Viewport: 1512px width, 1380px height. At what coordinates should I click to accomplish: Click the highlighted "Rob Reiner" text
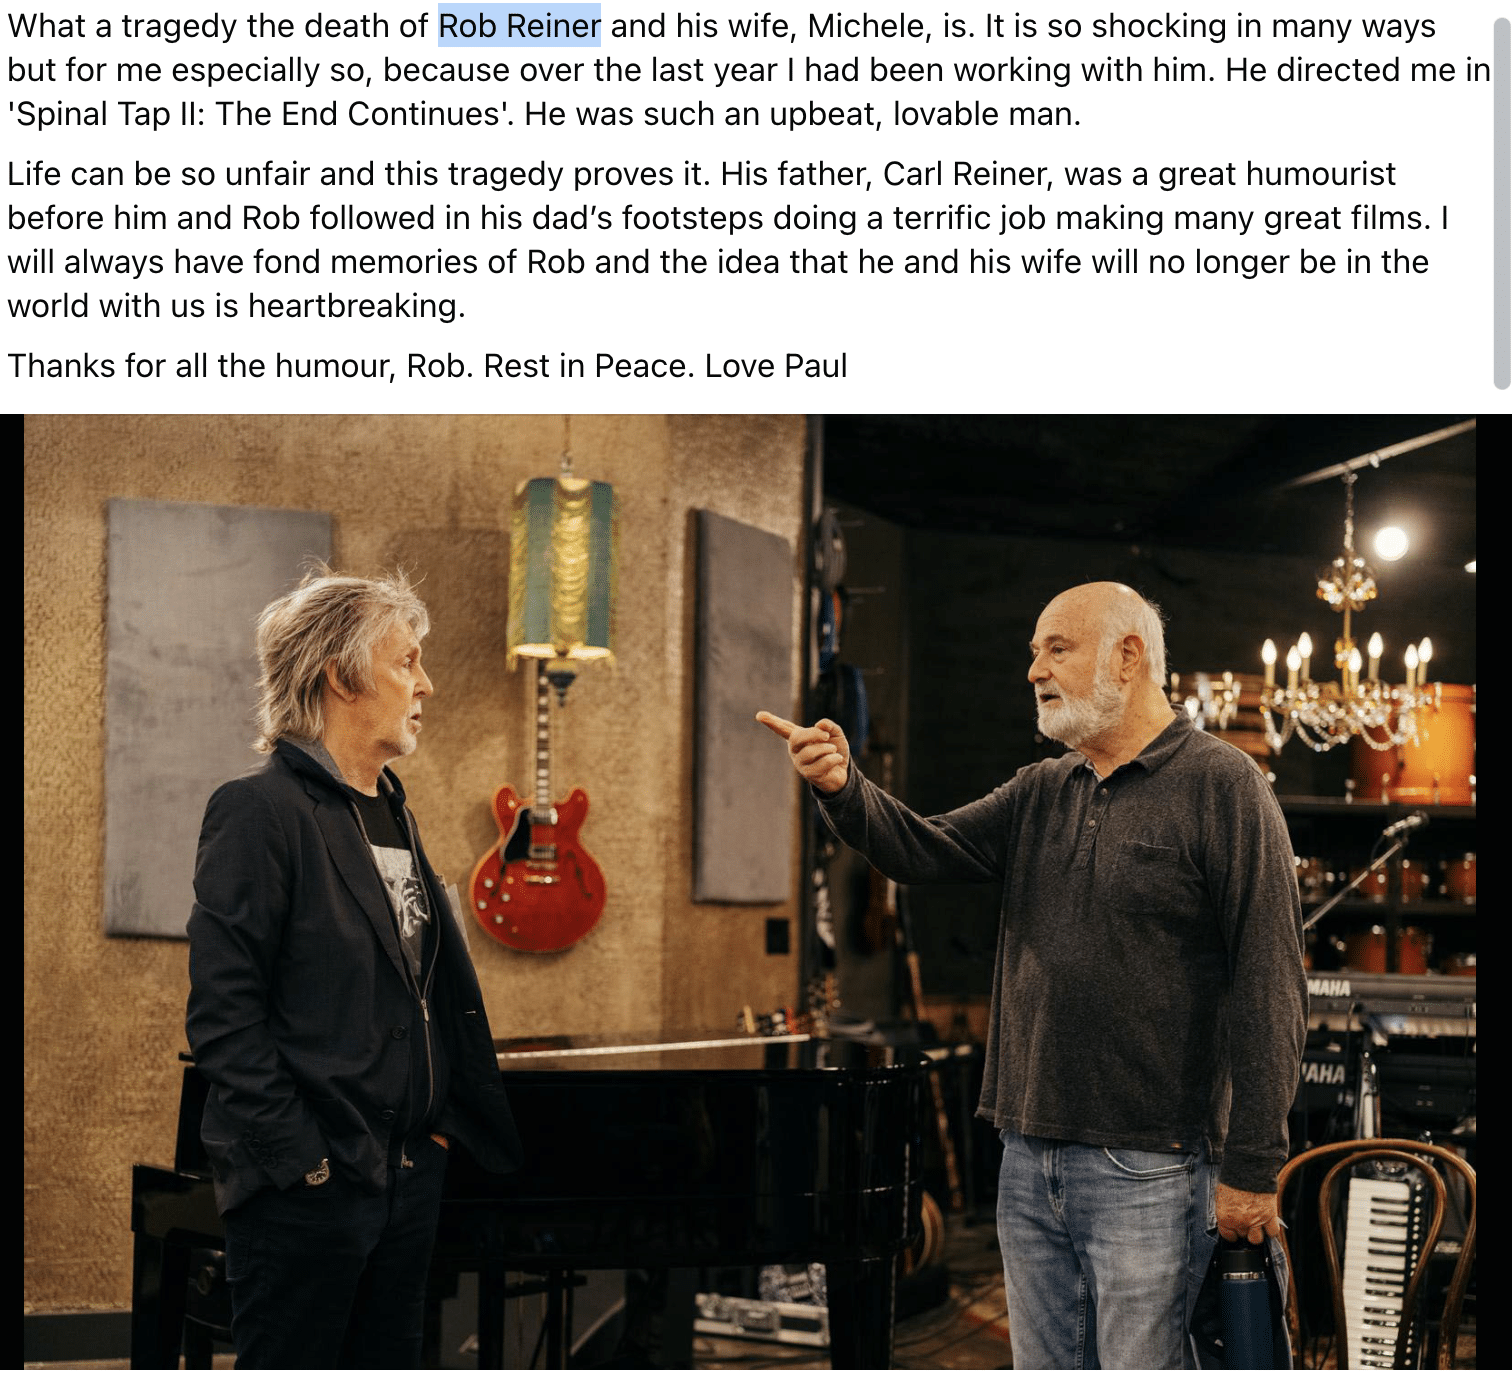click(x=519, y=25)
